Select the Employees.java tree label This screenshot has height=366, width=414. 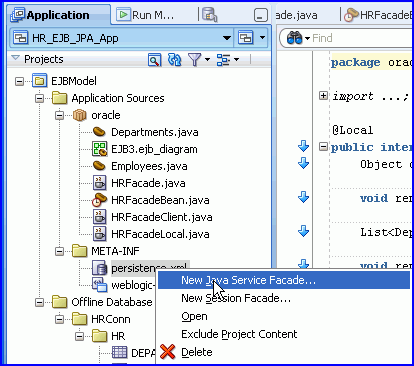(x=149, y=166)
